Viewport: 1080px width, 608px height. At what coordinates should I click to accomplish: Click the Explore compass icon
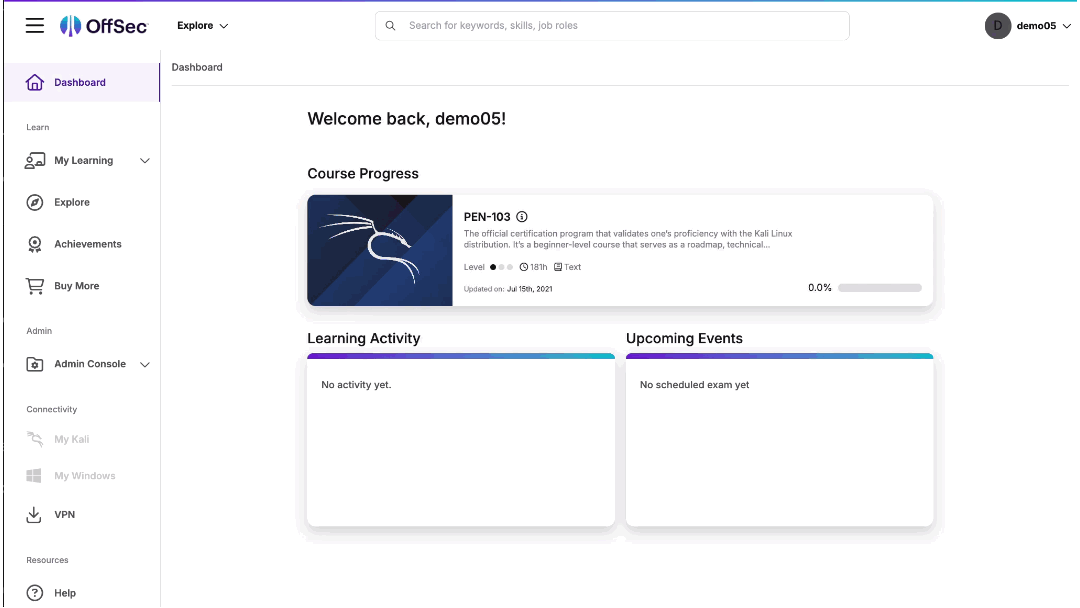click(34, 202)
